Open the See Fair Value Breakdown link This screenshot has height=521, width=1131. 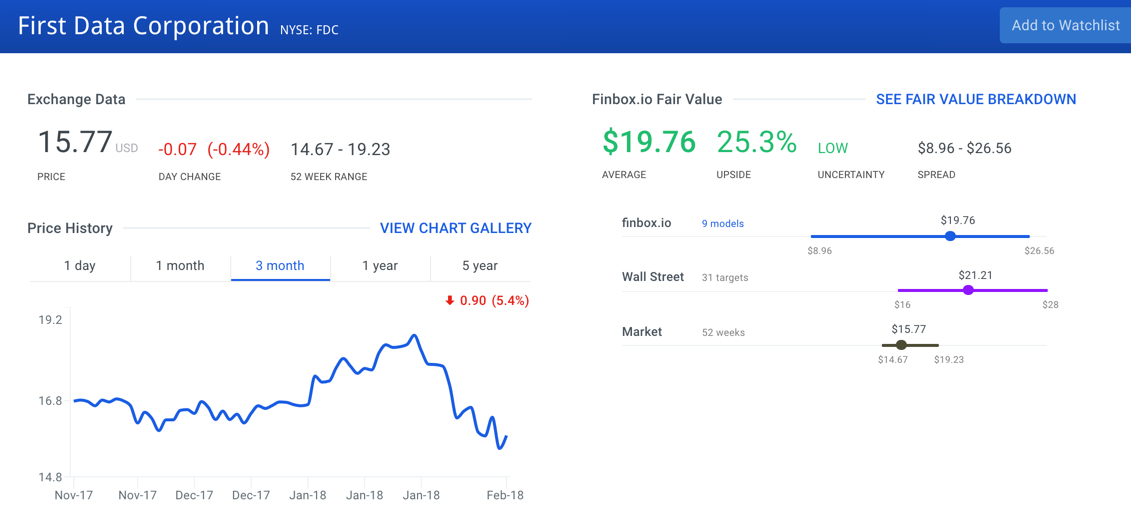(x=975, y=99)
